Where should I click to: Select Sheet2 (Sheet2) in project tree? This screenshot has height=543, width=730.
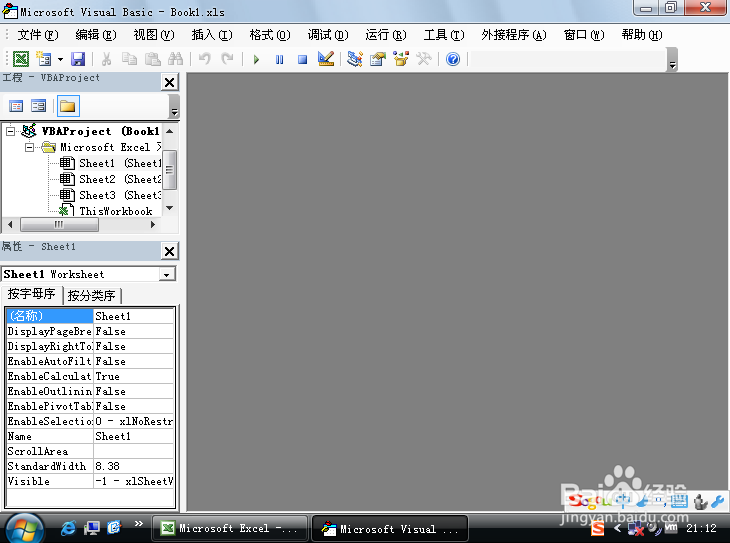pyautogui.click(x=111, y=179)
